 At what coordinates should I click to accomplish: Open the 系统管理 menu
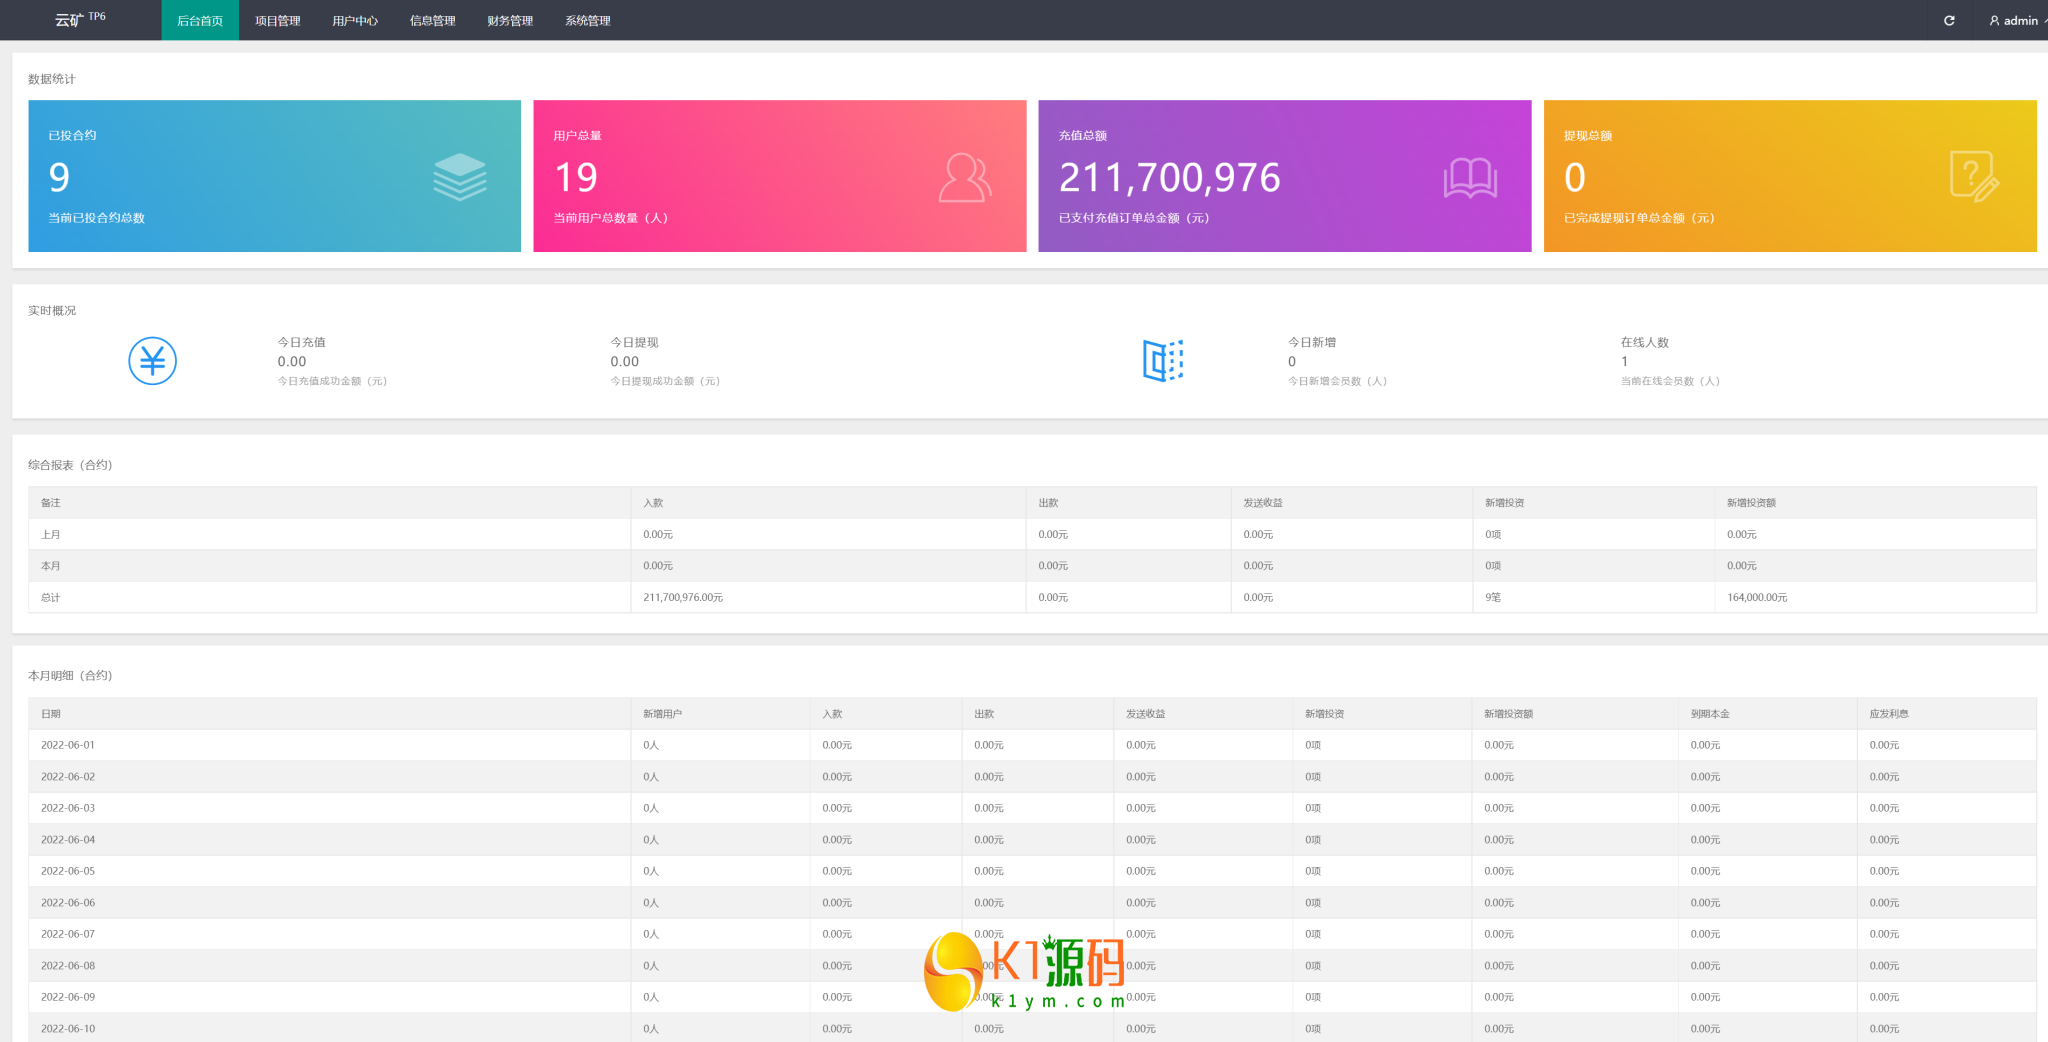(x=587, y=20)
